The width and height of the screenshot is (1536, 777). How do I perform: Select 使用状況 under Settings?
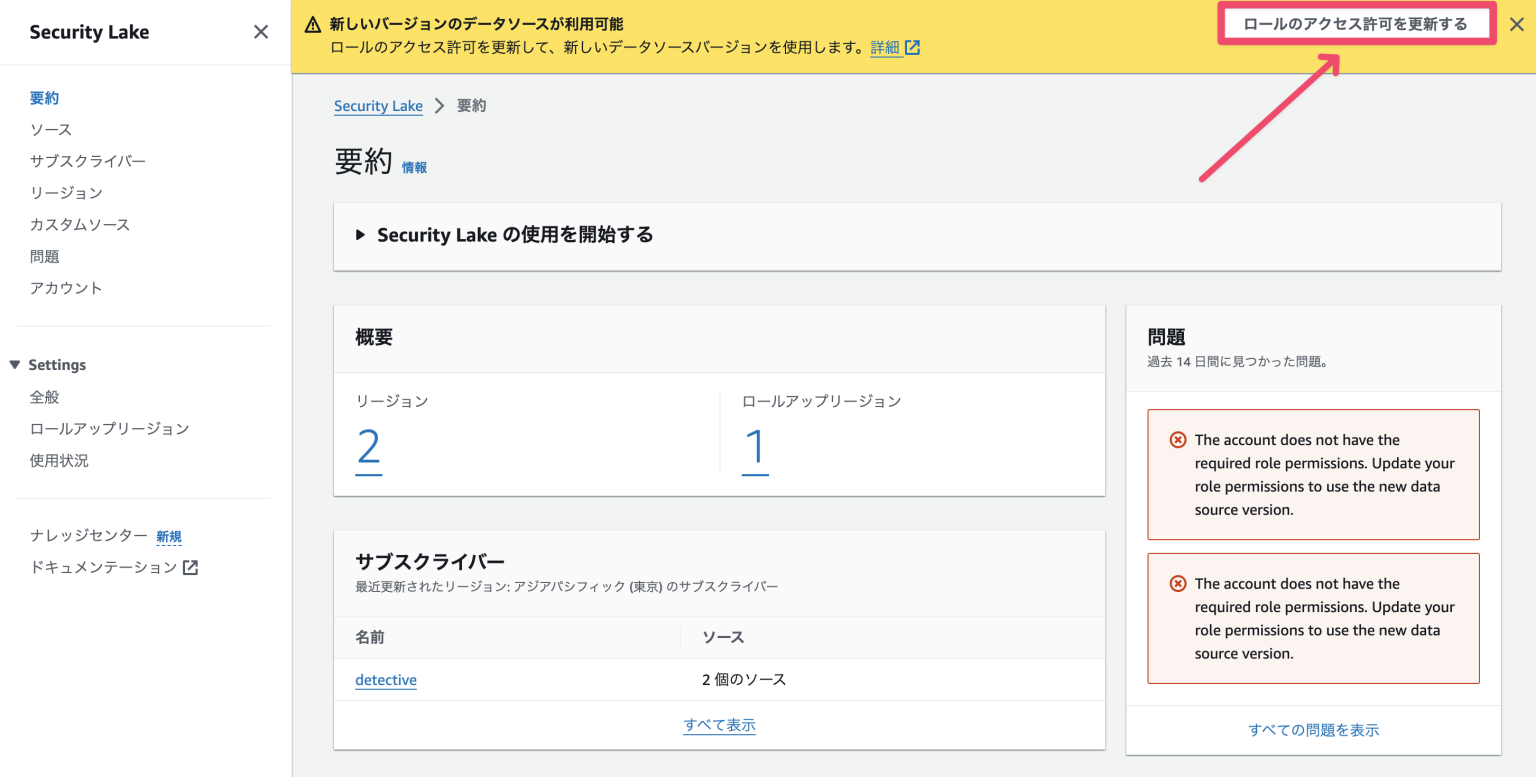[59, 459]
